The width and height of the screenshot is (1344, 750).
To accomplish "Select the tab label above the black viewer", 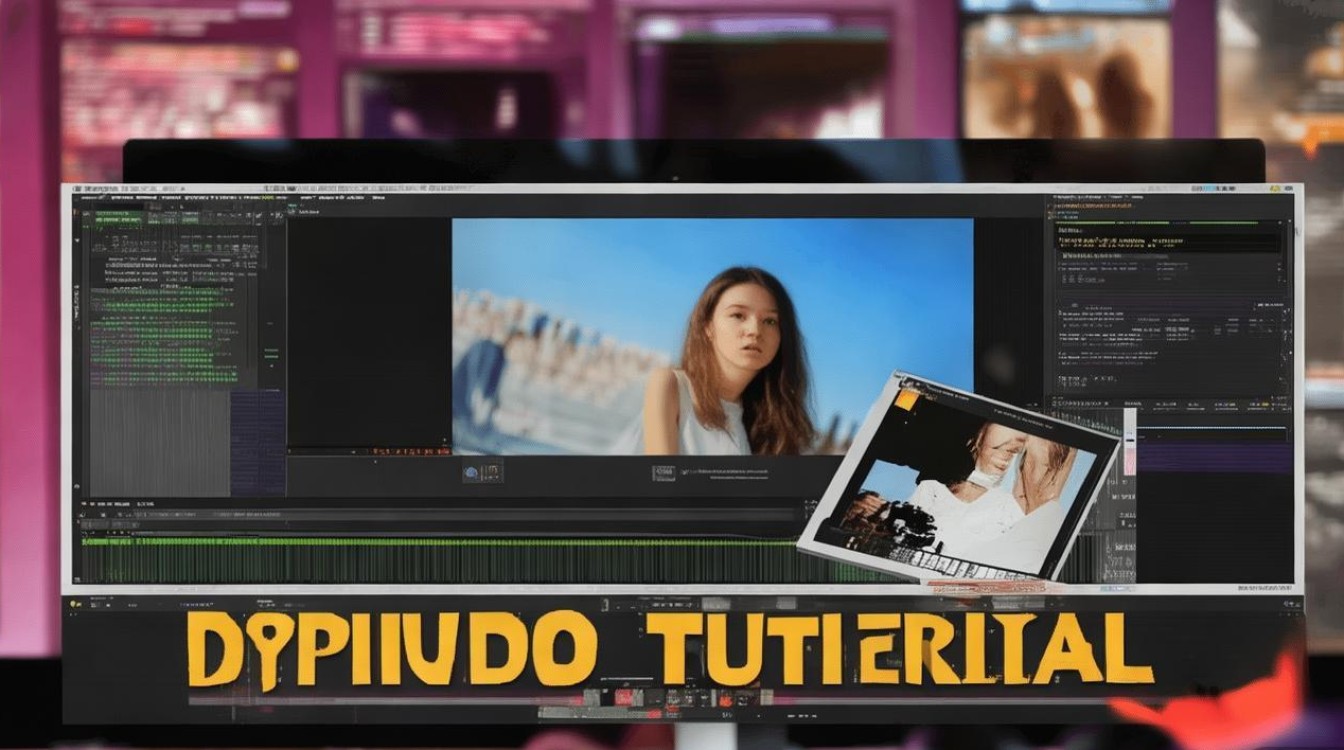I will 306,211.
